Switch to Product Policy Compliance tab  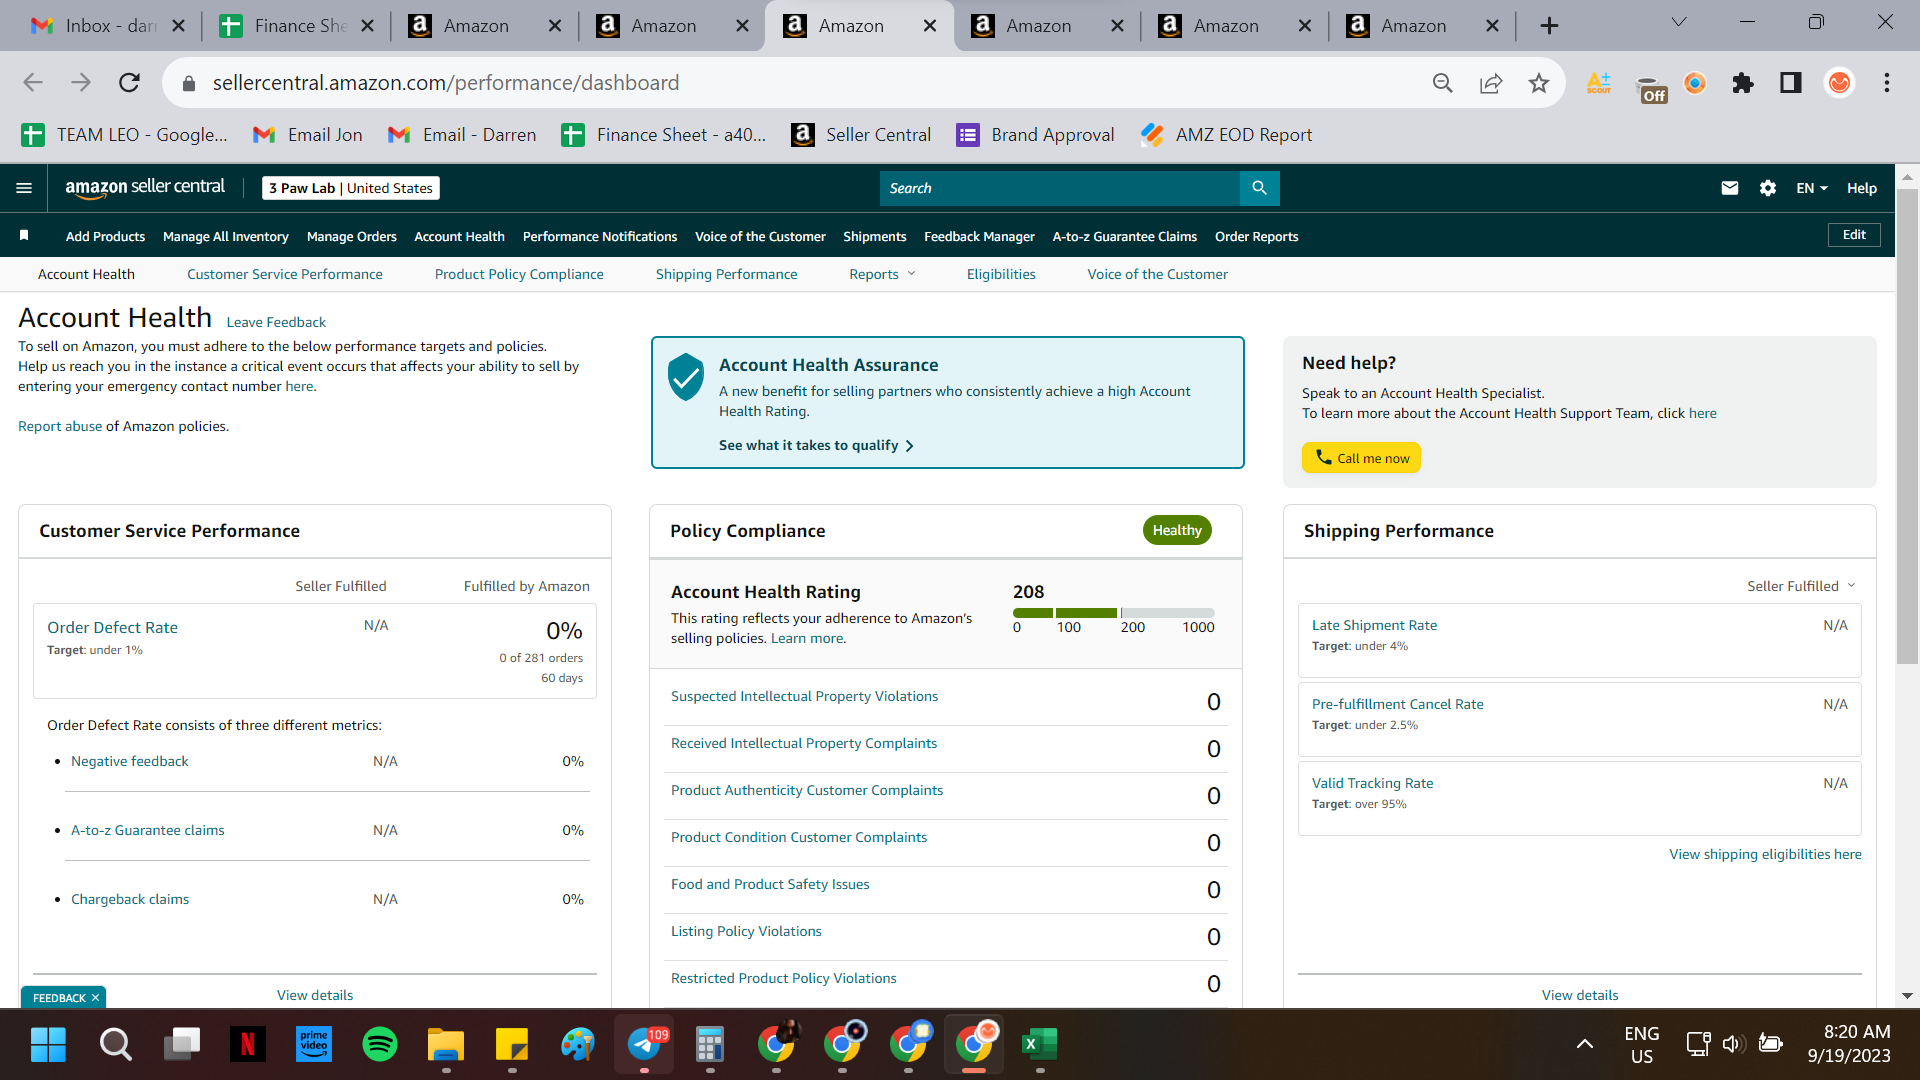[x=519, y=274]
